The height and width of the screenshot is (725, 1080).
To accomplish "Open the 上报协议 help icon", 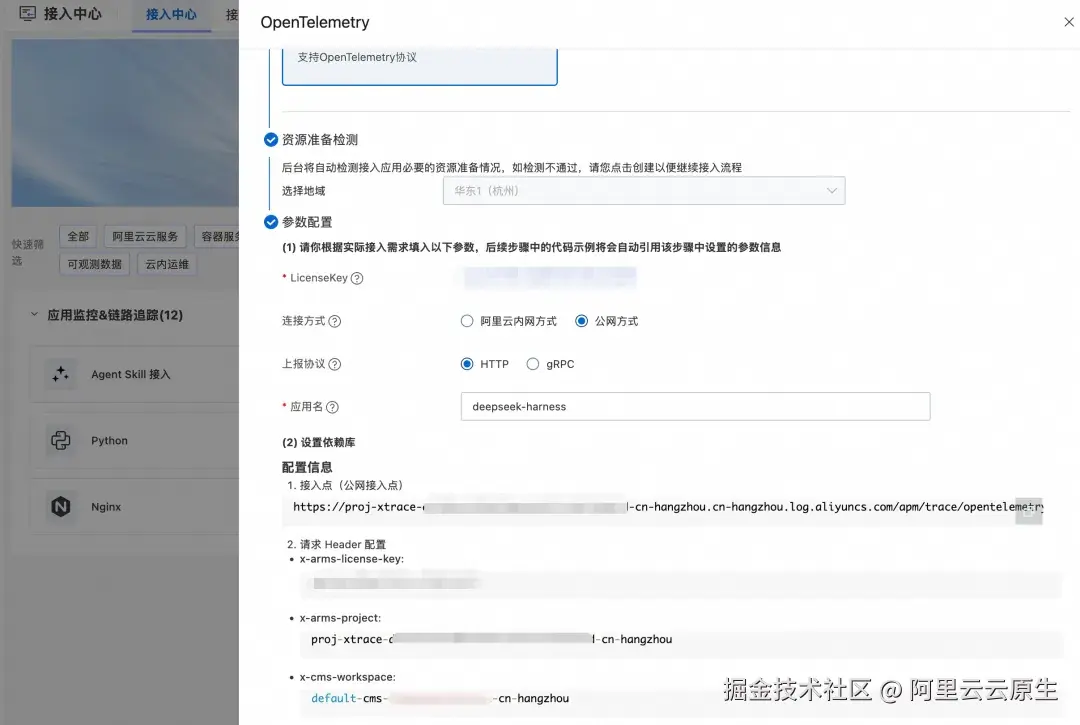I will (335, 364).
